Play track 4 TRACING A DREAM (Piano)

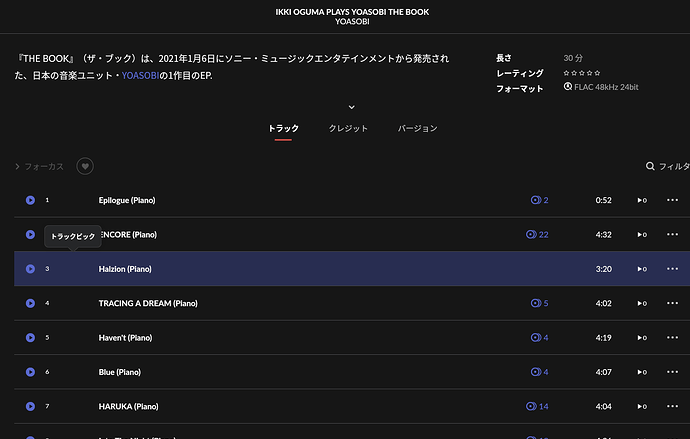30,303
